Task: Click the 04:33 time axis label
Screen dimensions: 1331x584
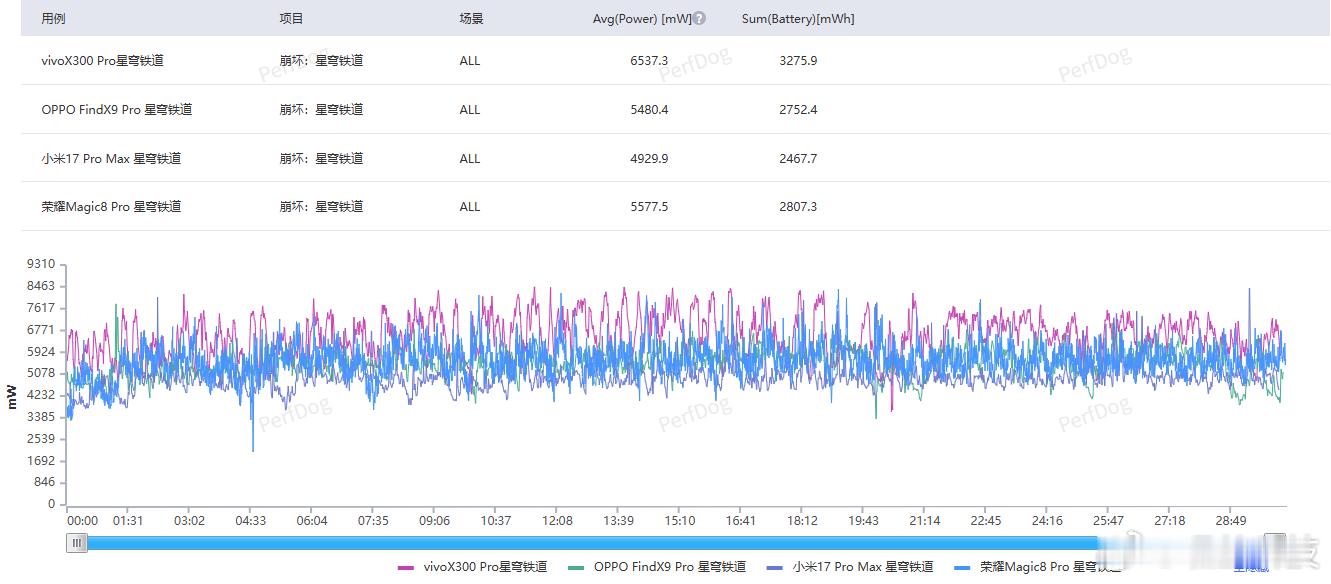Action: (250, 521)
